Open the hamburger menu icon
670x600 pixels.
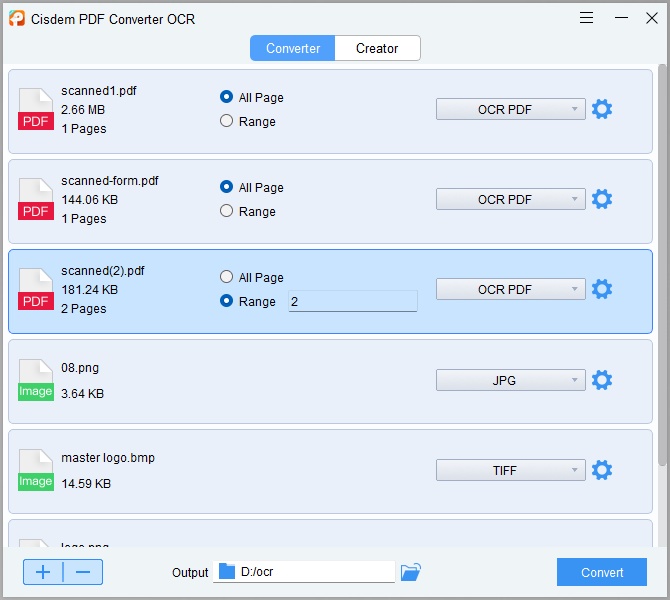point(586,18)
